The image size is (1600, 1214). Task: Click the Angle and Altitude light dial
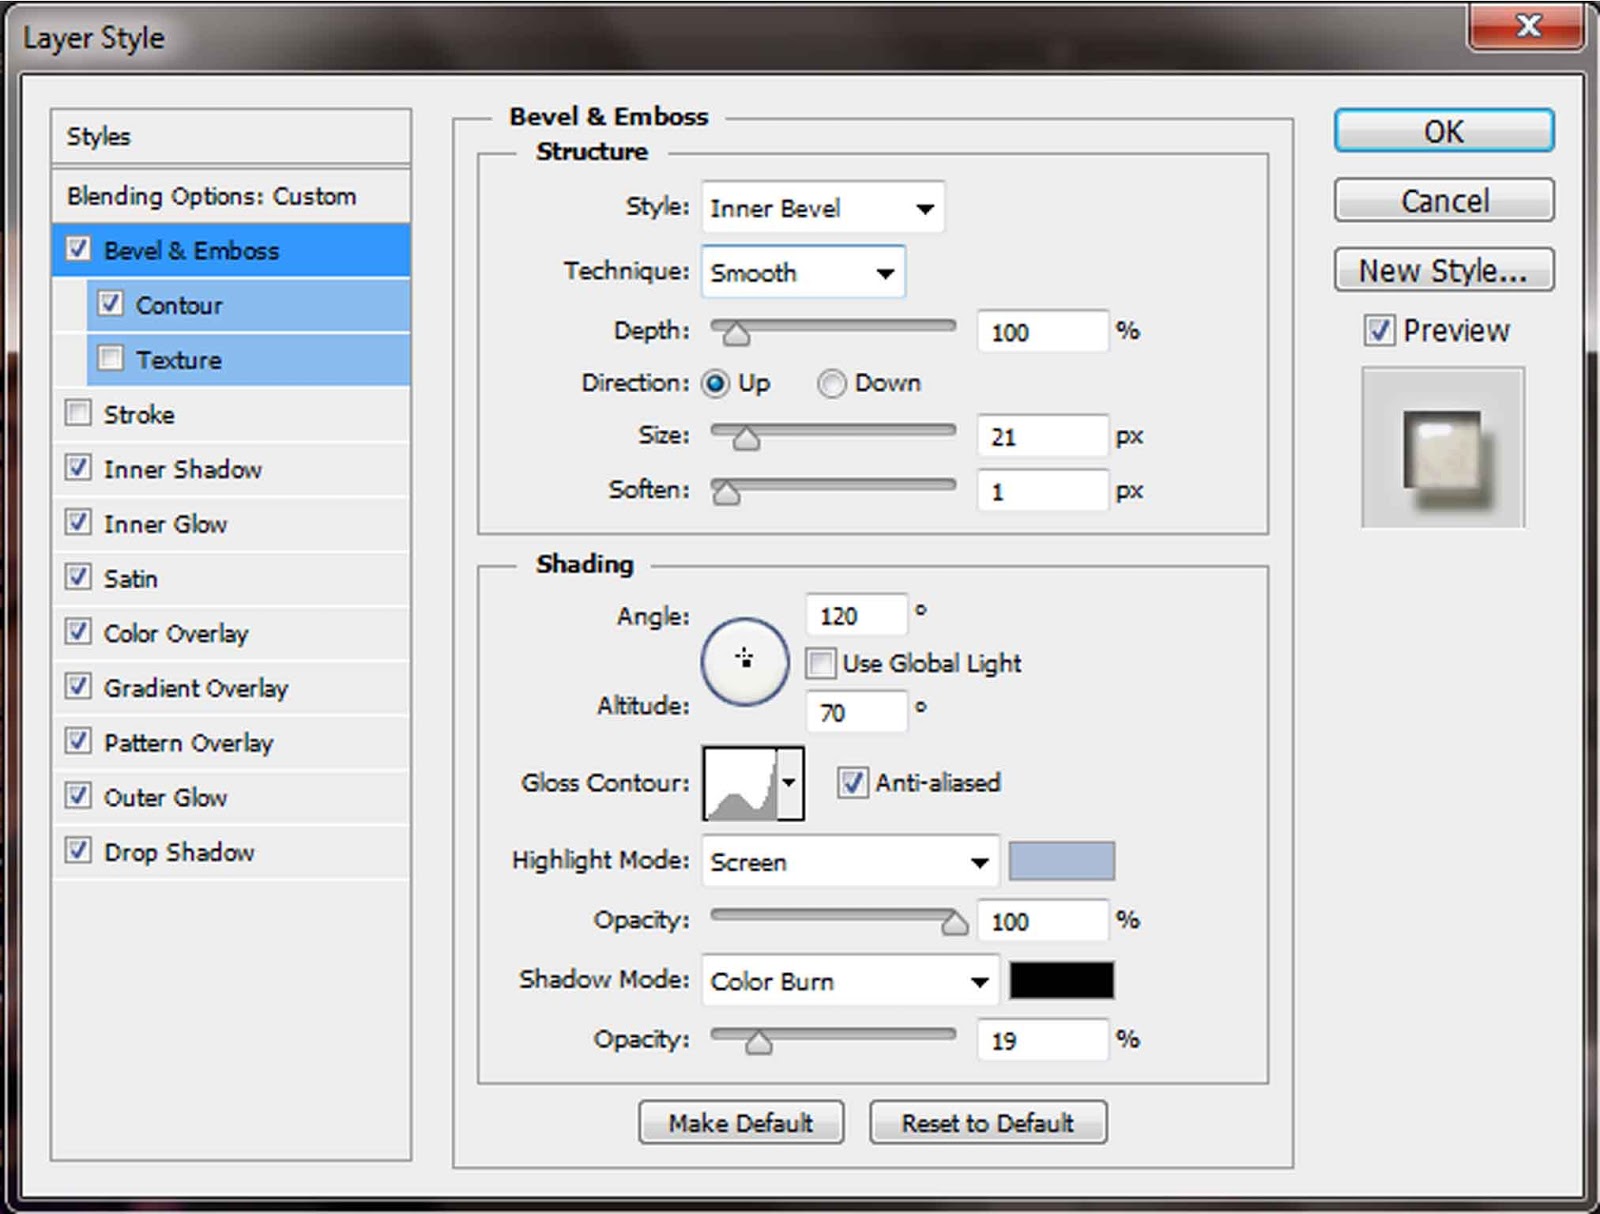pos(745,661)
